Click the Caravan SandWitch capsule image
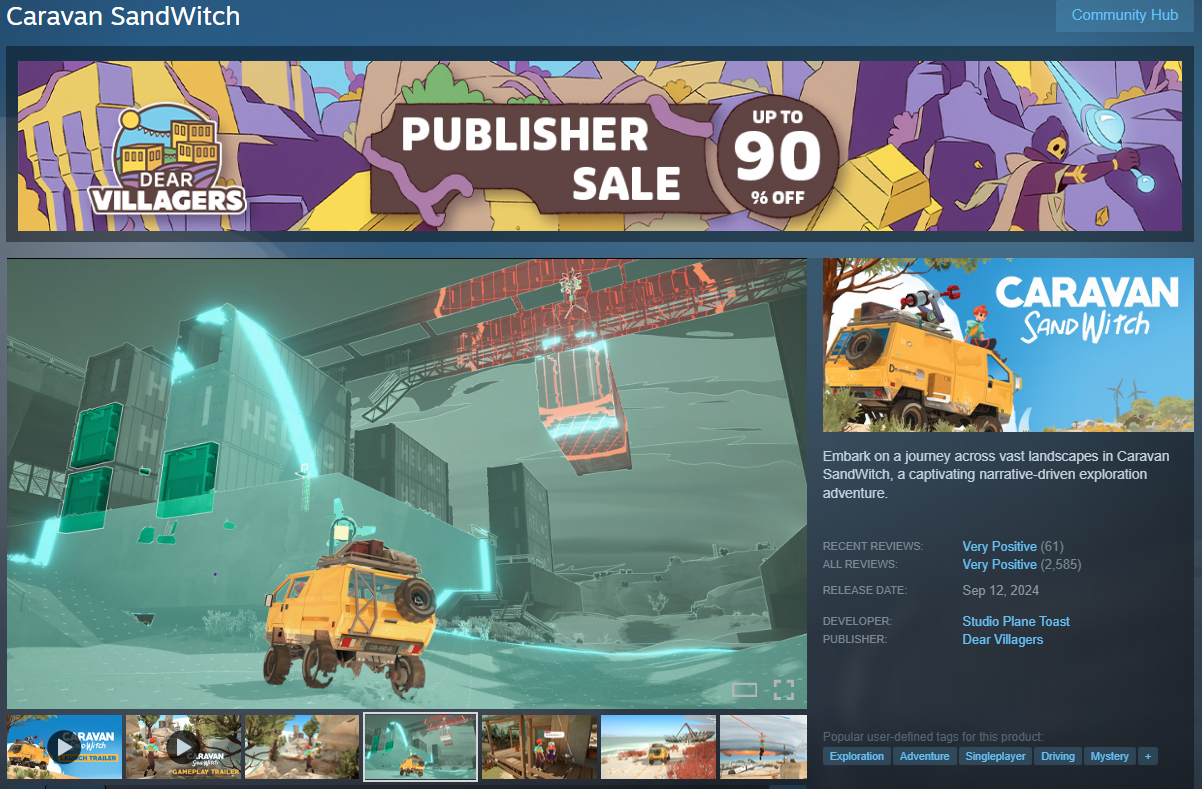 1008,345
